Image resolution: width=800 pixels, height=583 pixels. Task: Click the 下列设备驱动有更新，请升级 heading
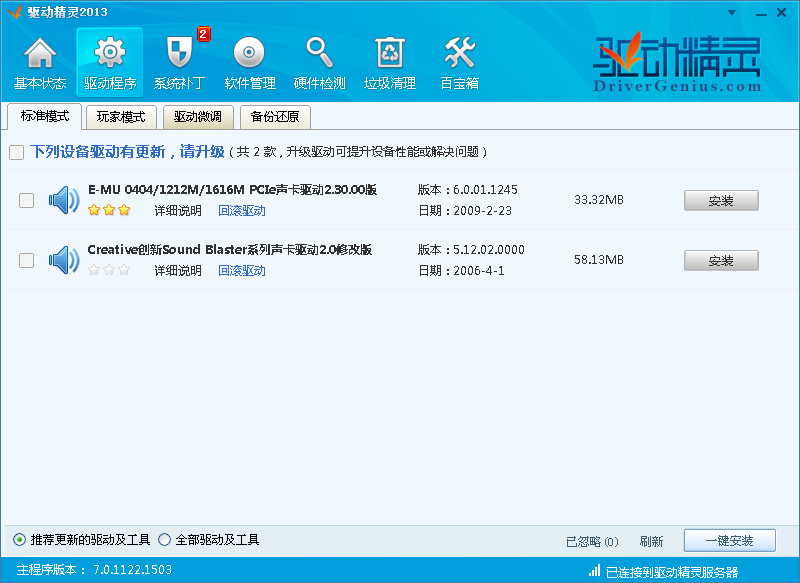click(x=127, y=151)
